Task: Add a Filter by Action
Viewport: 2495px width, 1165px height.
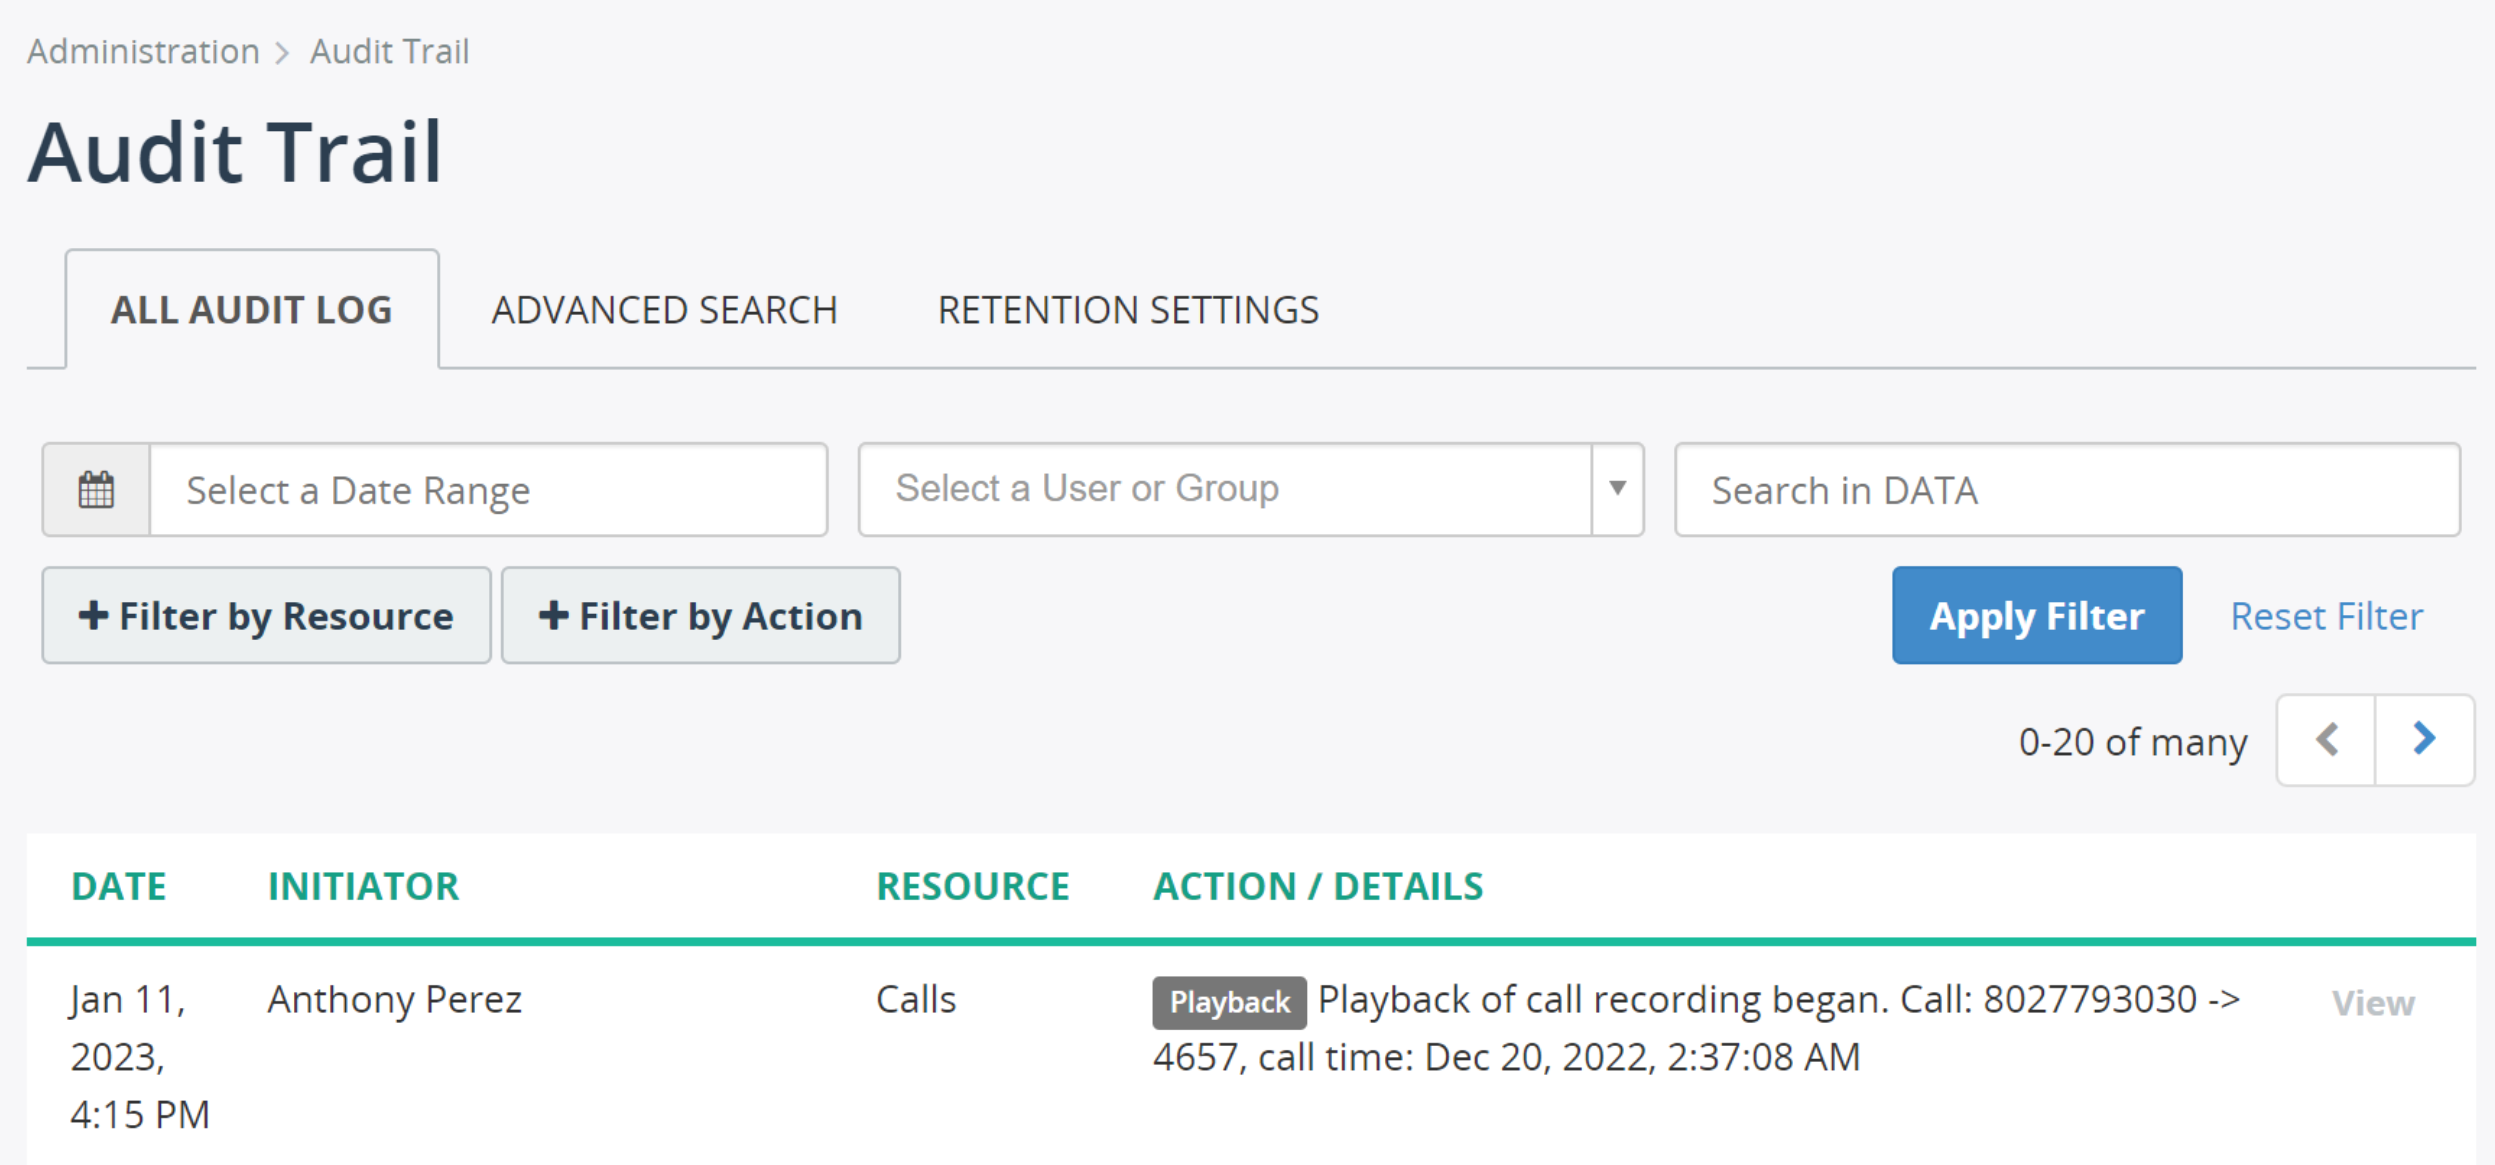Action: [x=700, y=615]
